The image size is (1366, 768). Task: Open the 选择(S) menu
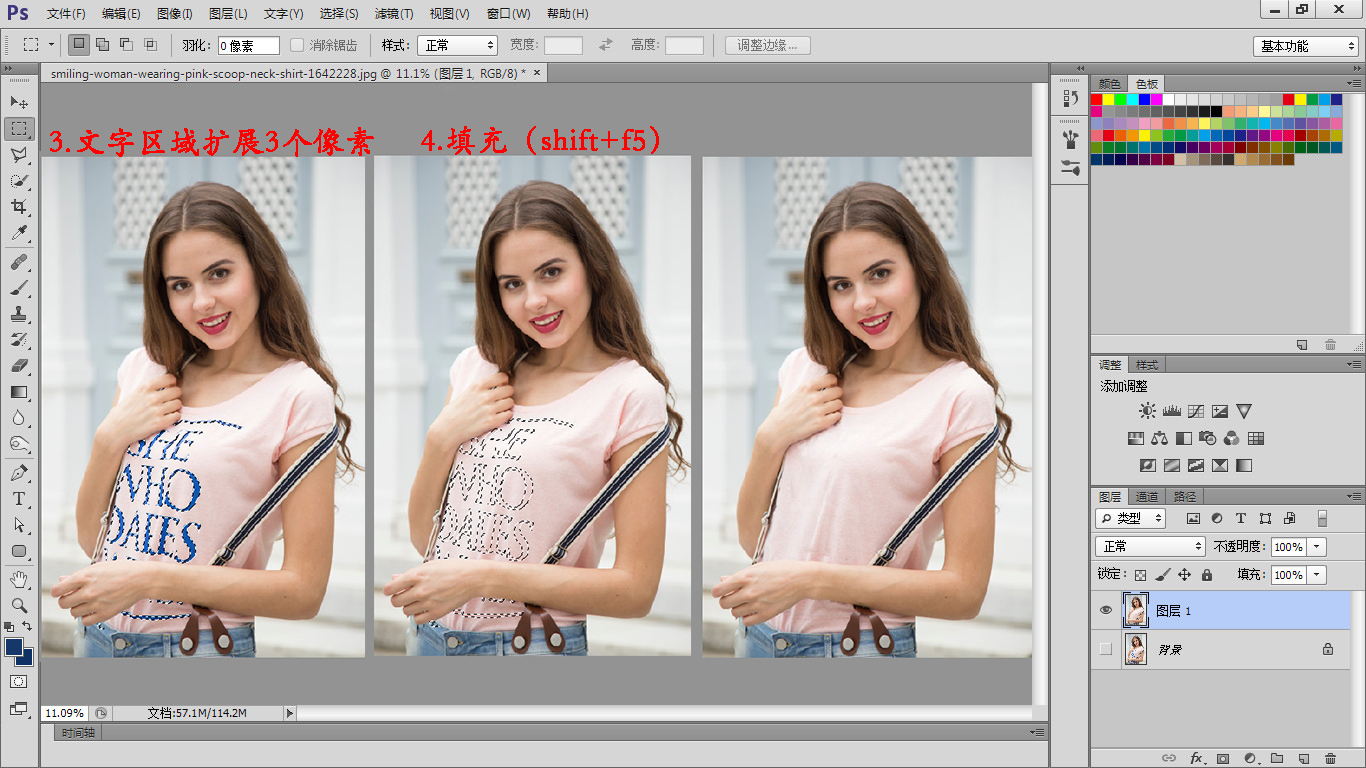[339, 14]
